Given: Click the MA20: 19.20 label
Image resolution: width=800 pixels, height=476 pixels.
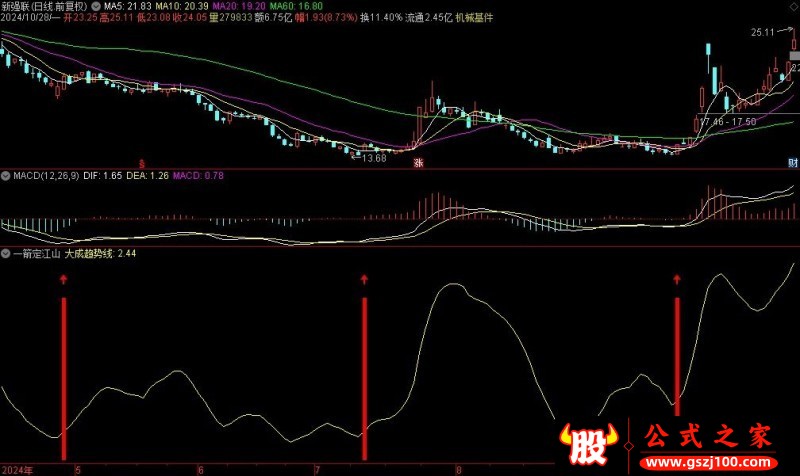Looking at the screenshot, I should pyautogui.click(x=239, y=7).
